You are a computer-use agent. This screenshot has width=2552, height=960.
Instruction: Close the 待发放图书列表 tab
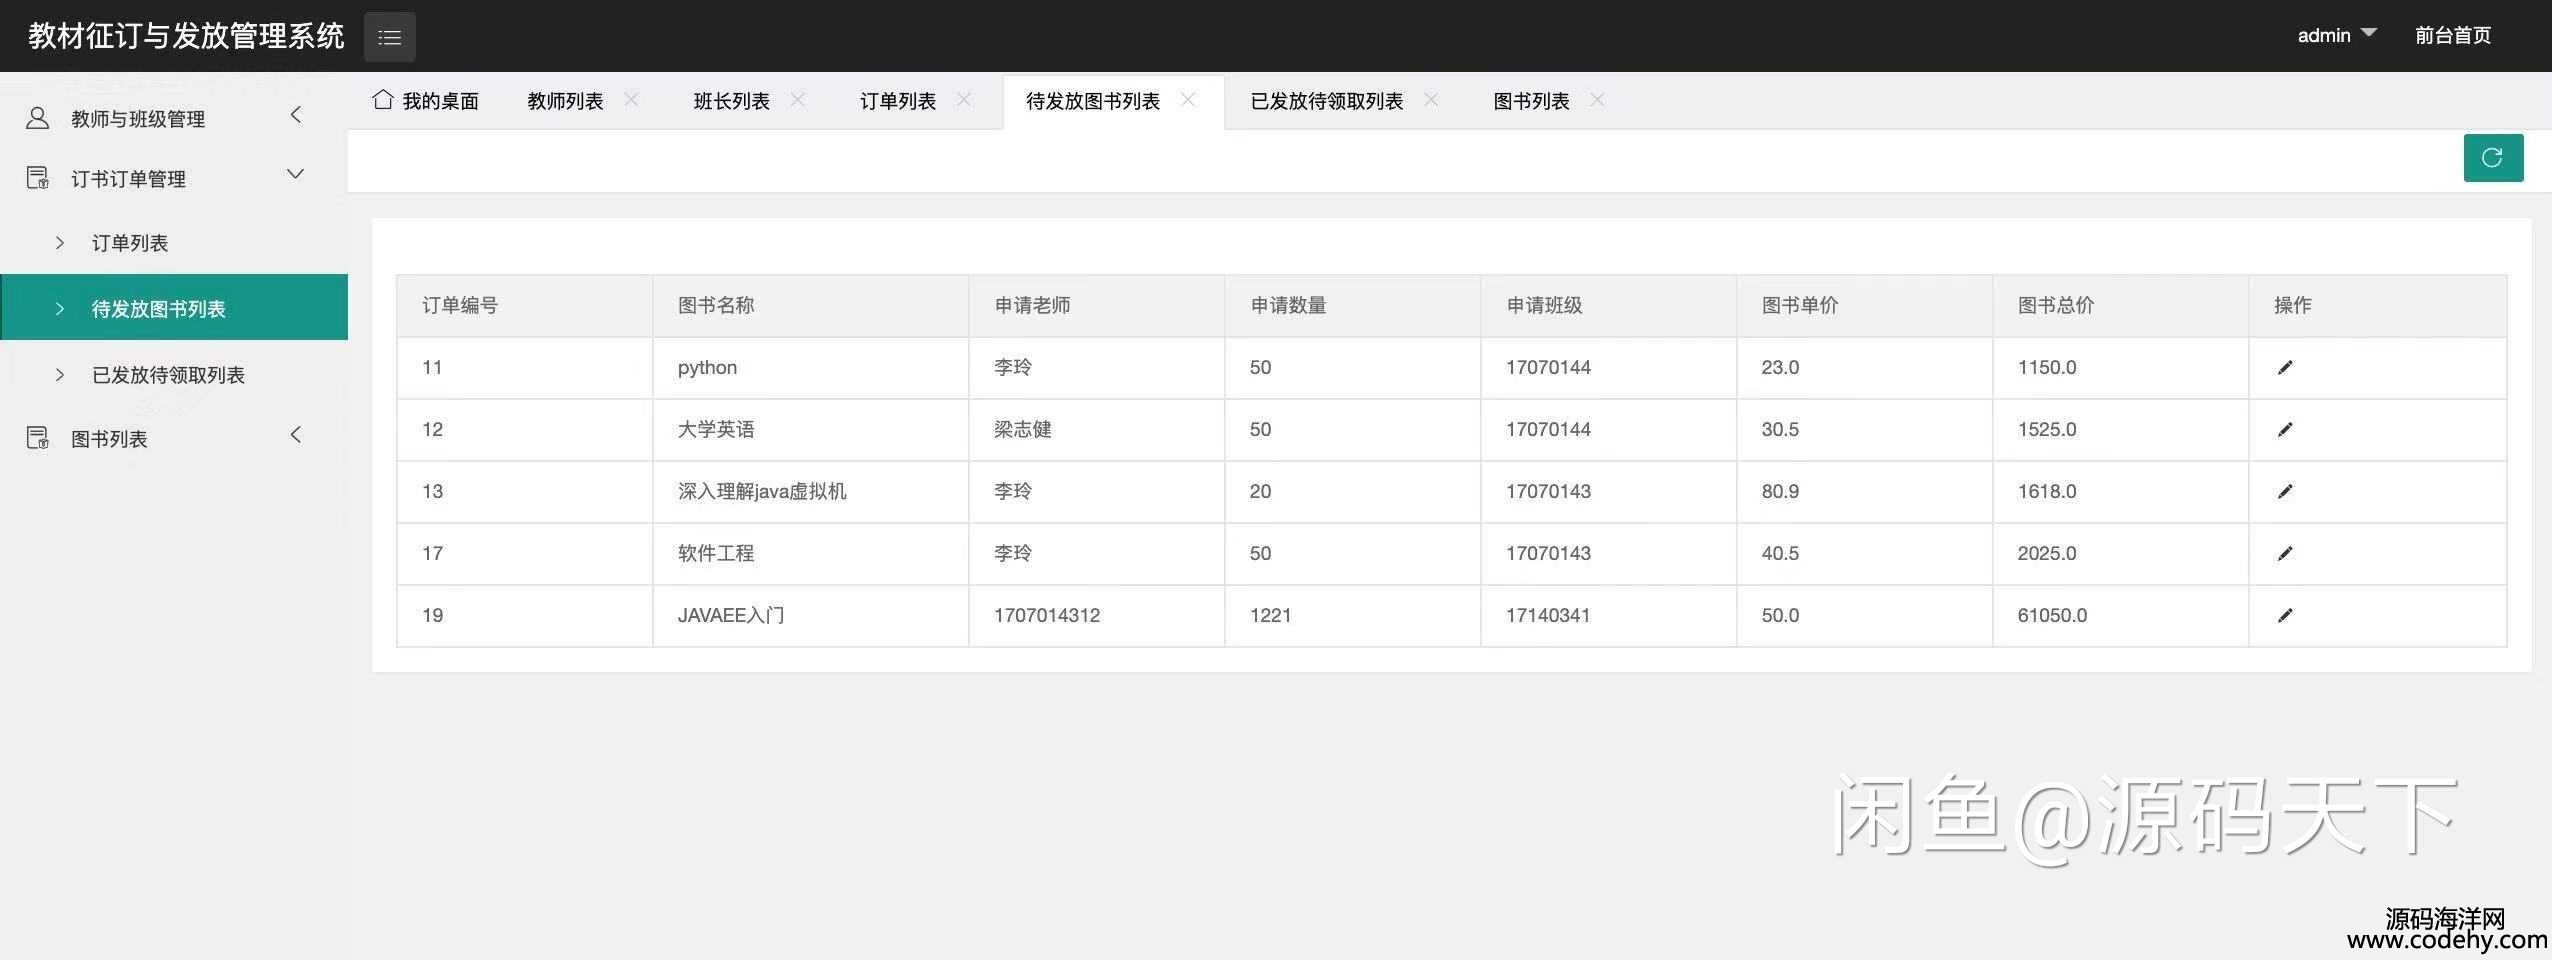pyautogui.click(x=1188, y=99)
